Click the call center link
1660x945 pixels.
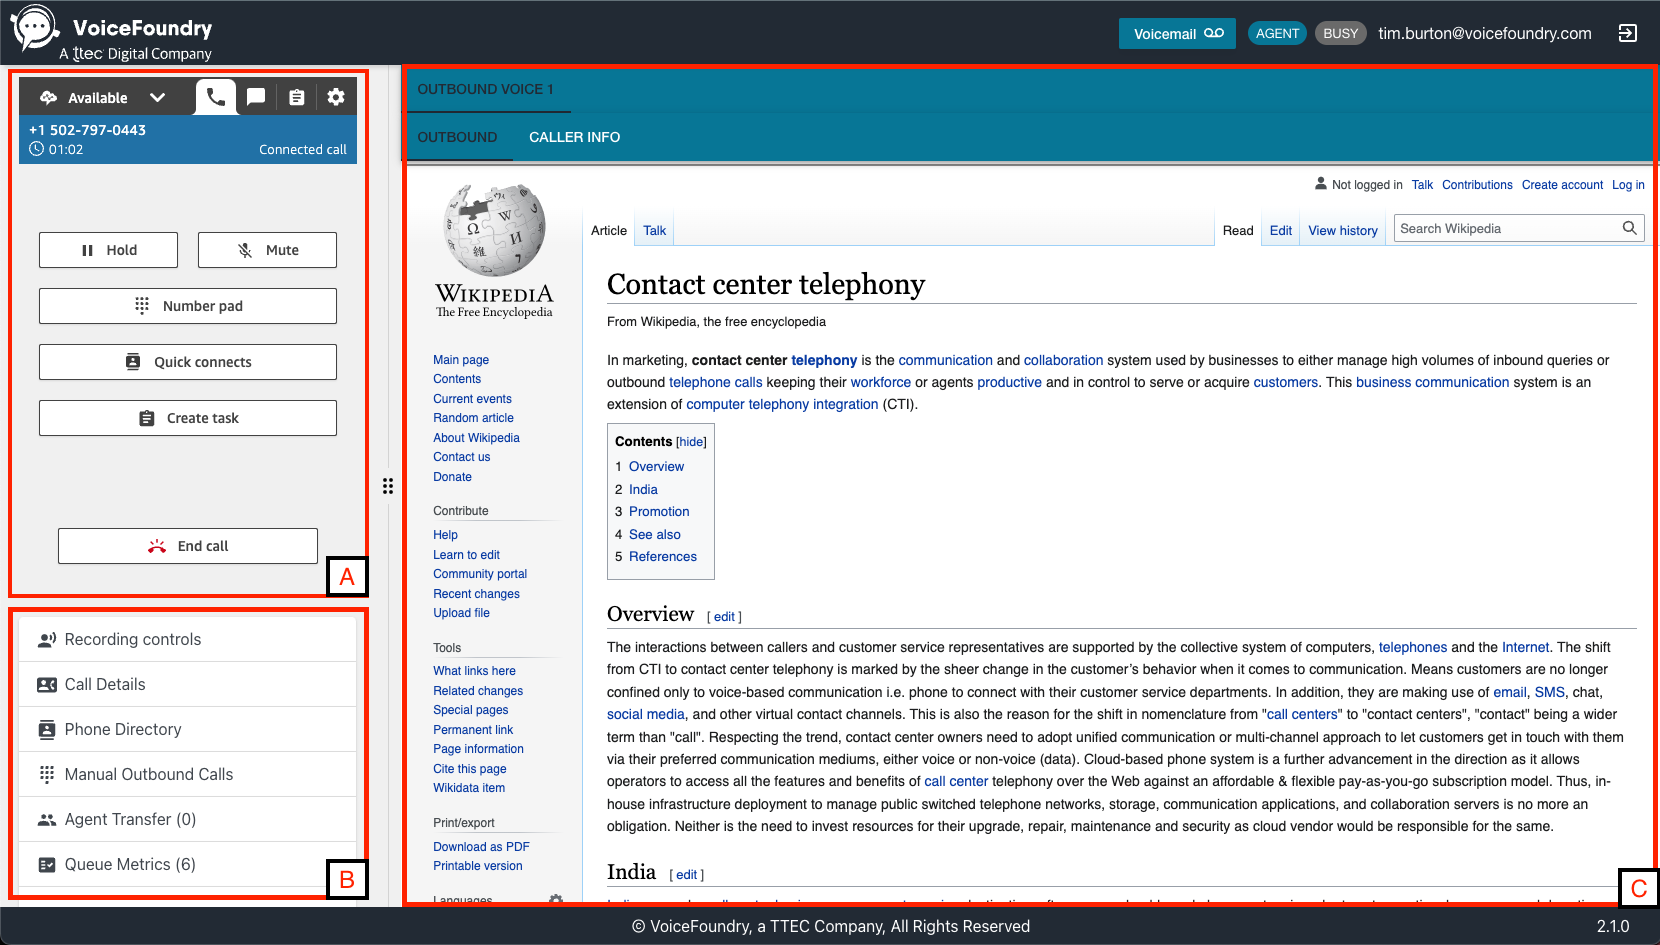(x=956, y=781)
